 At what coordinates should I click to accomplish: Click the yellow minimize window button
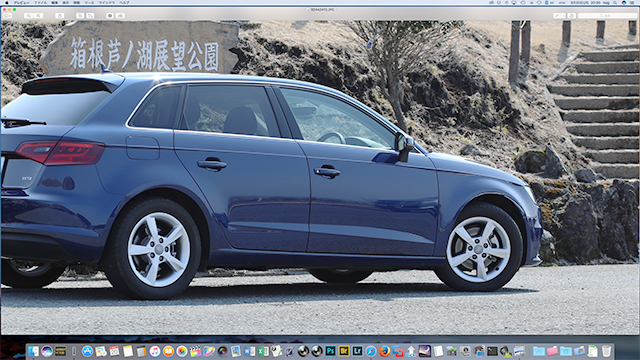click(10, 9)
